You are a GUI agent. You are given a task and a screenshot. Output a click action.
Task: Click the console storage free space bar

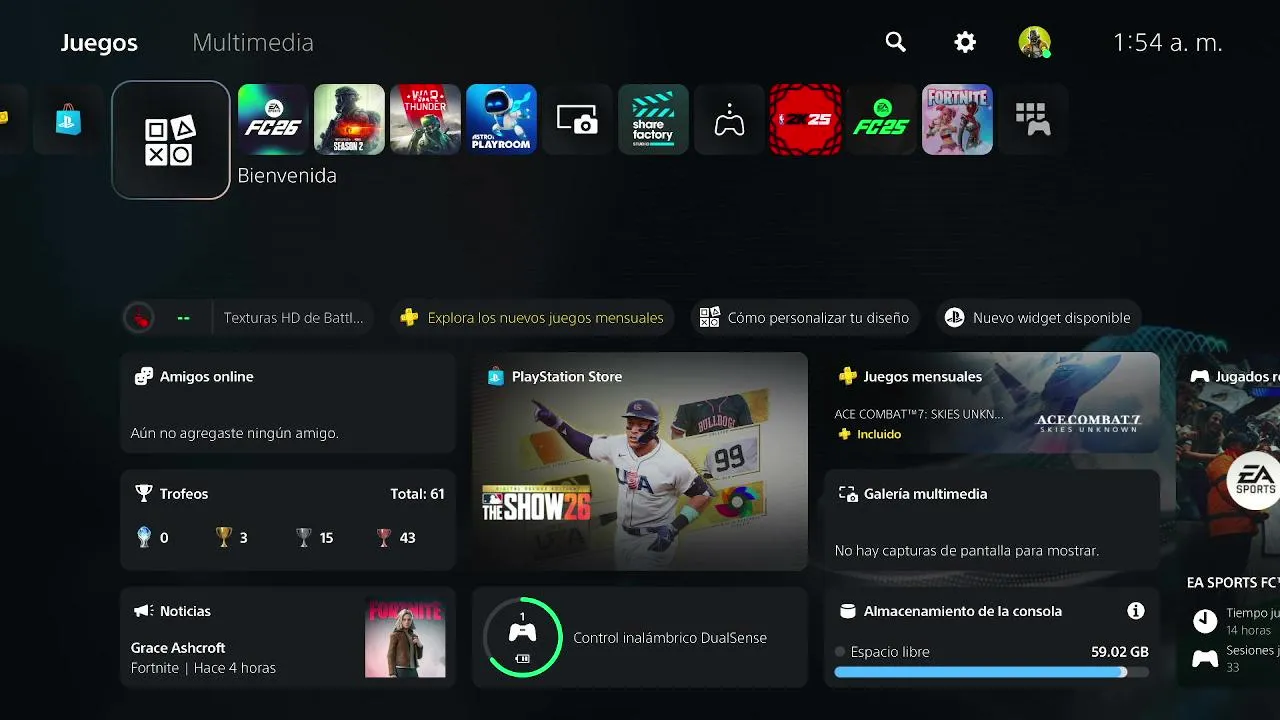tap(992, 672)
